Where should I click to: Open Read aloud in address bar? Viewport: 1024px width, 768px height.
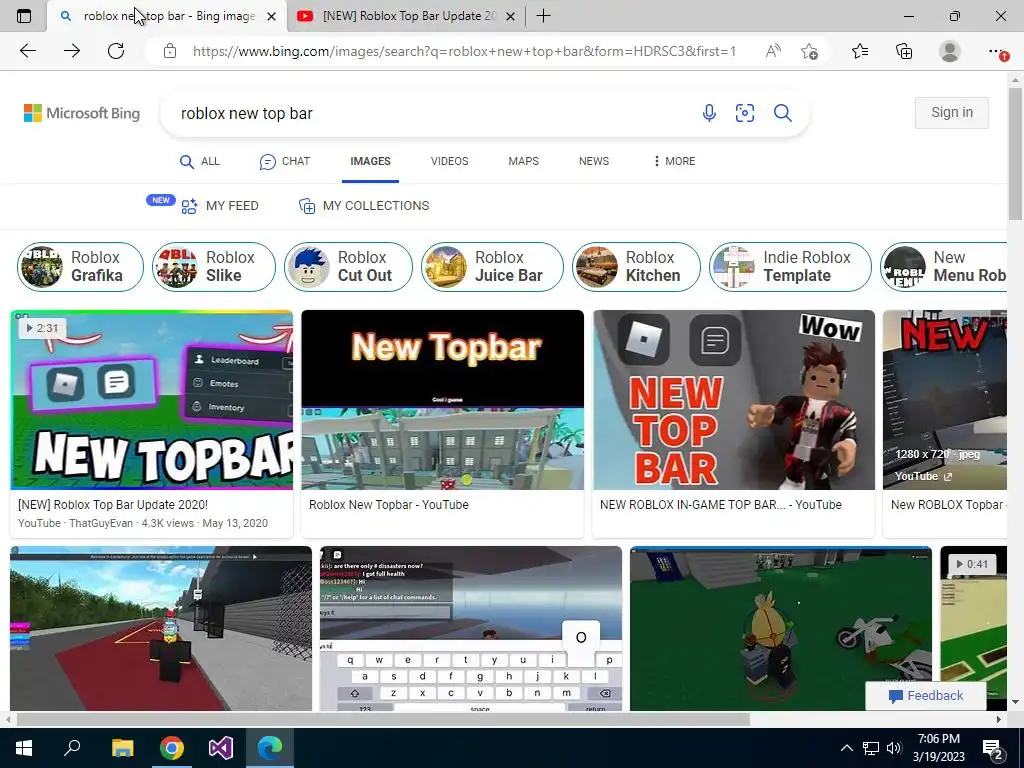coord(773,51)
